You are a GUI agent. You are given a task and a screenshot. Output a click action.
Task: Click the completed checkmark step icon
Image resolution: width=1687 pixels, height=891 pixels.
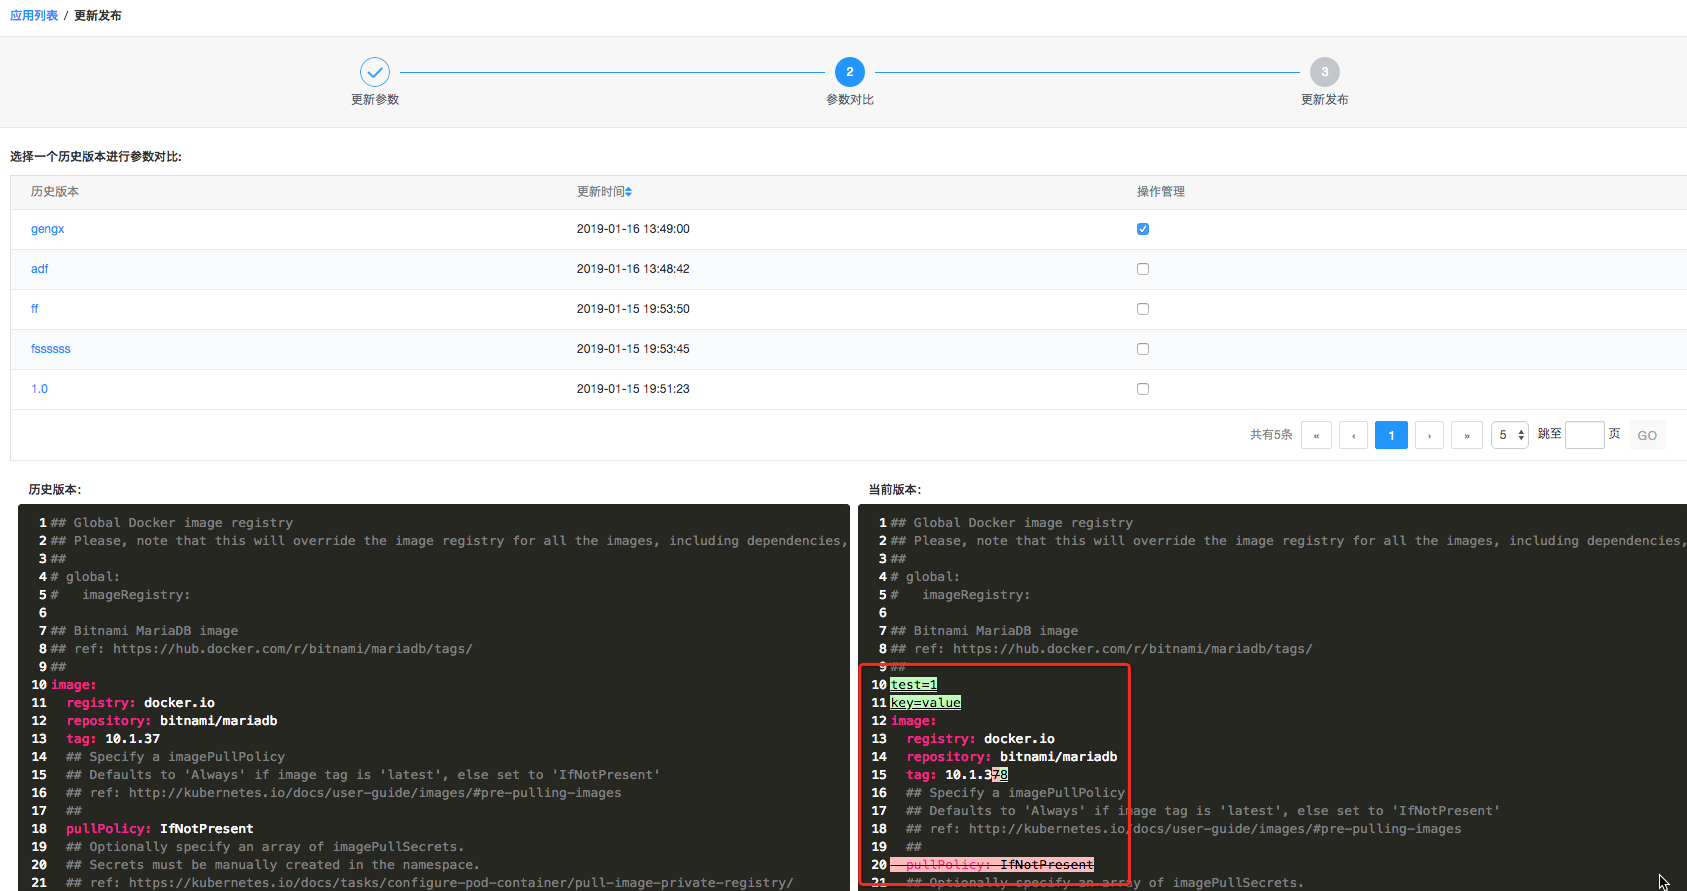(375, 72)
